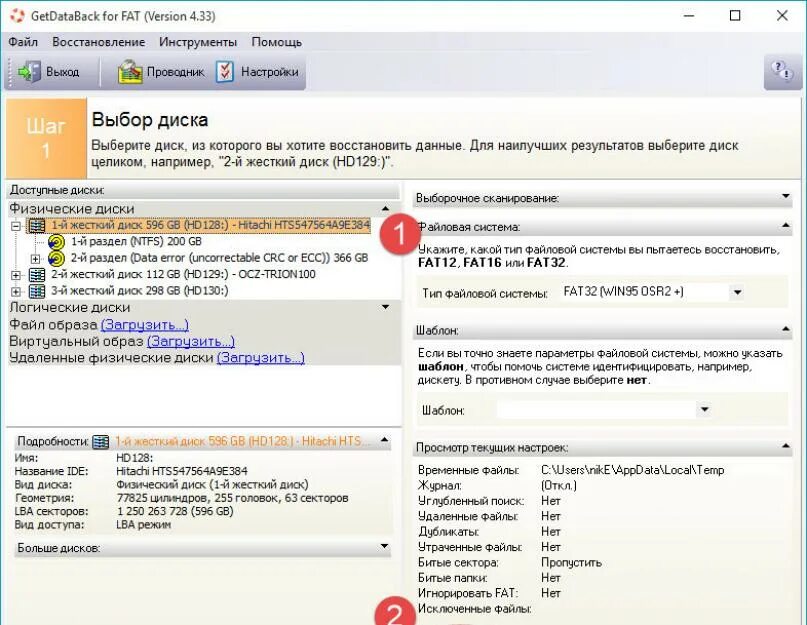Minimize the GetDataBack window
Viewport: 807px width, 625px height.
689,16
